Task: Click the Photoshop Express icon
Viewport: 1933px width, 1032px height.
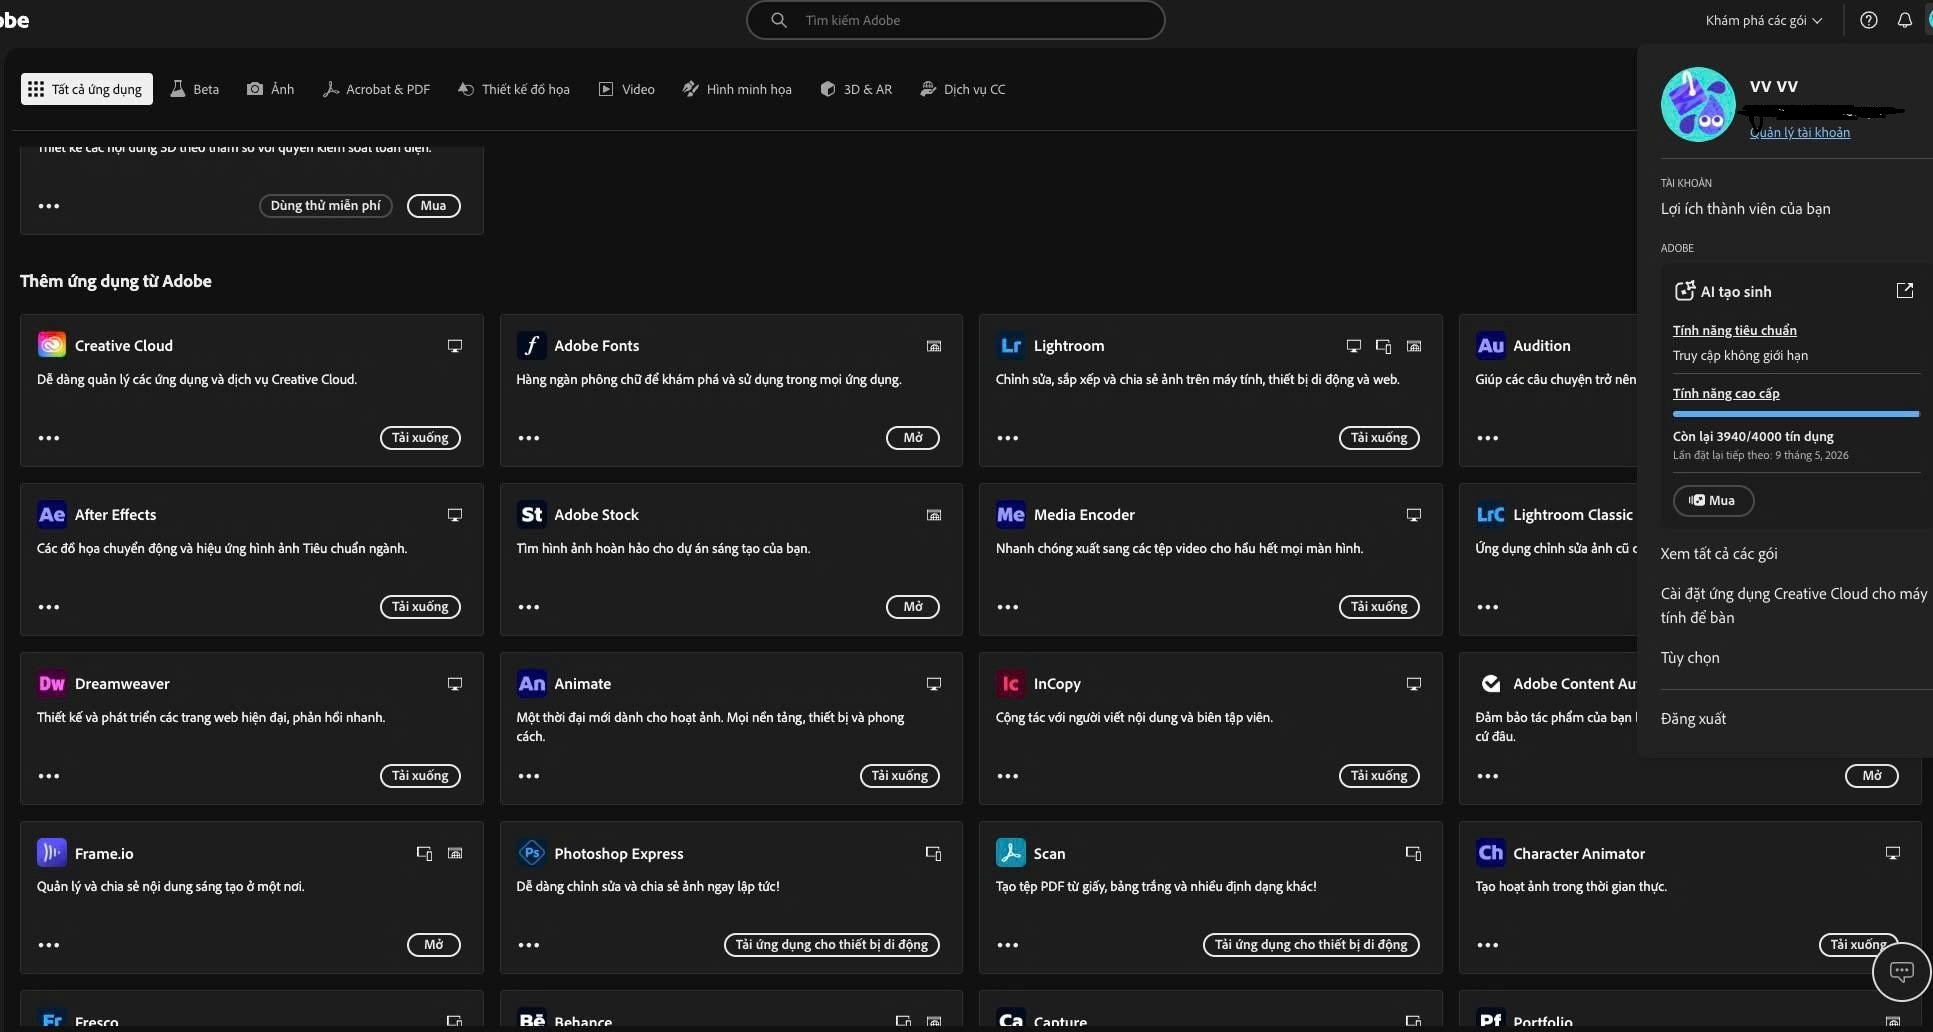Action: click(531, 853)
